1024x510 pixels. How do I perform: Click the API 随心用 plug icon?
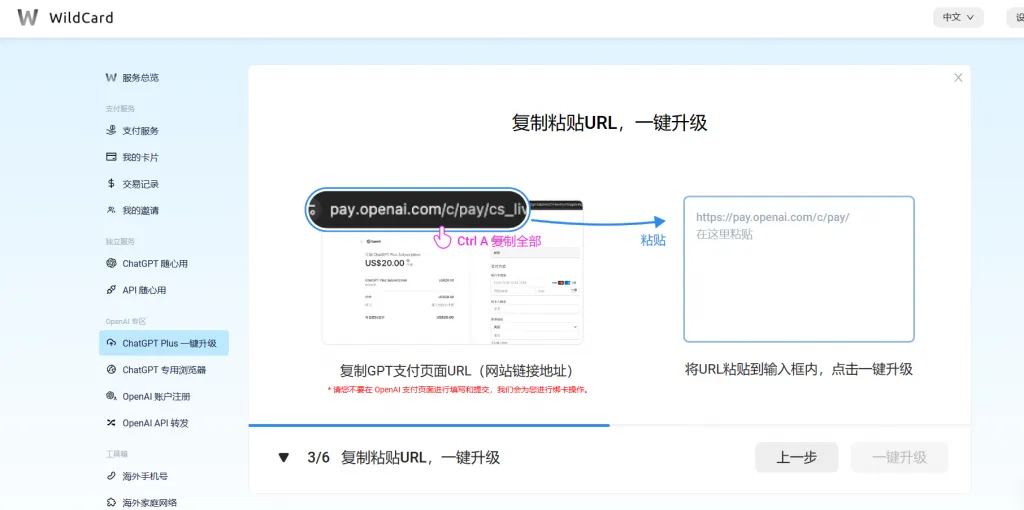pos(111,290)
